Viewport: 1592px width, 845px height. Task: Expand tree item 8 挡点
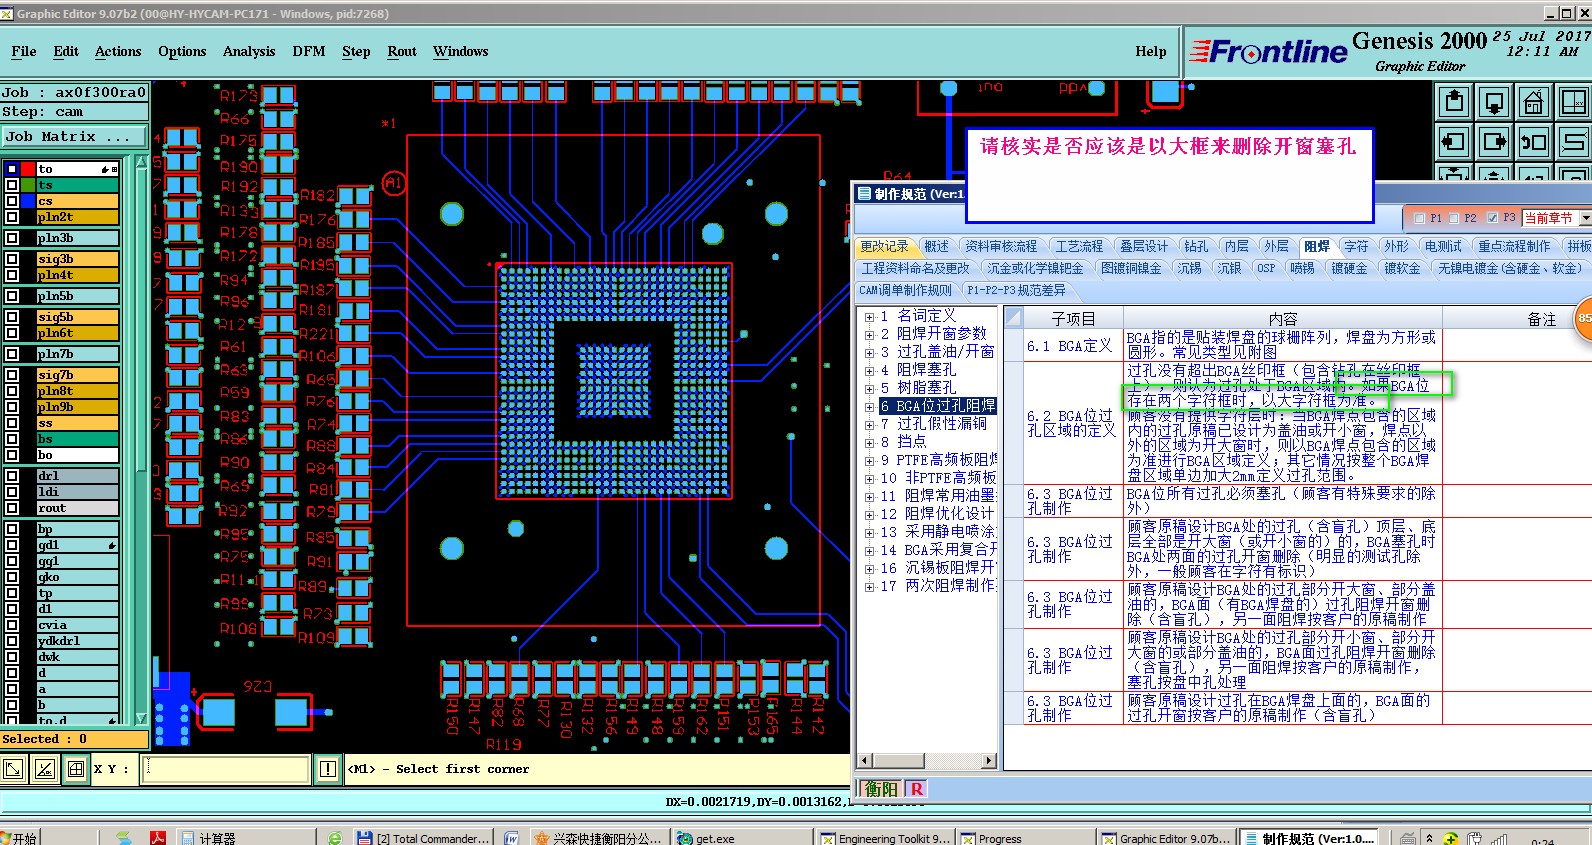click(x=869, y=443)
